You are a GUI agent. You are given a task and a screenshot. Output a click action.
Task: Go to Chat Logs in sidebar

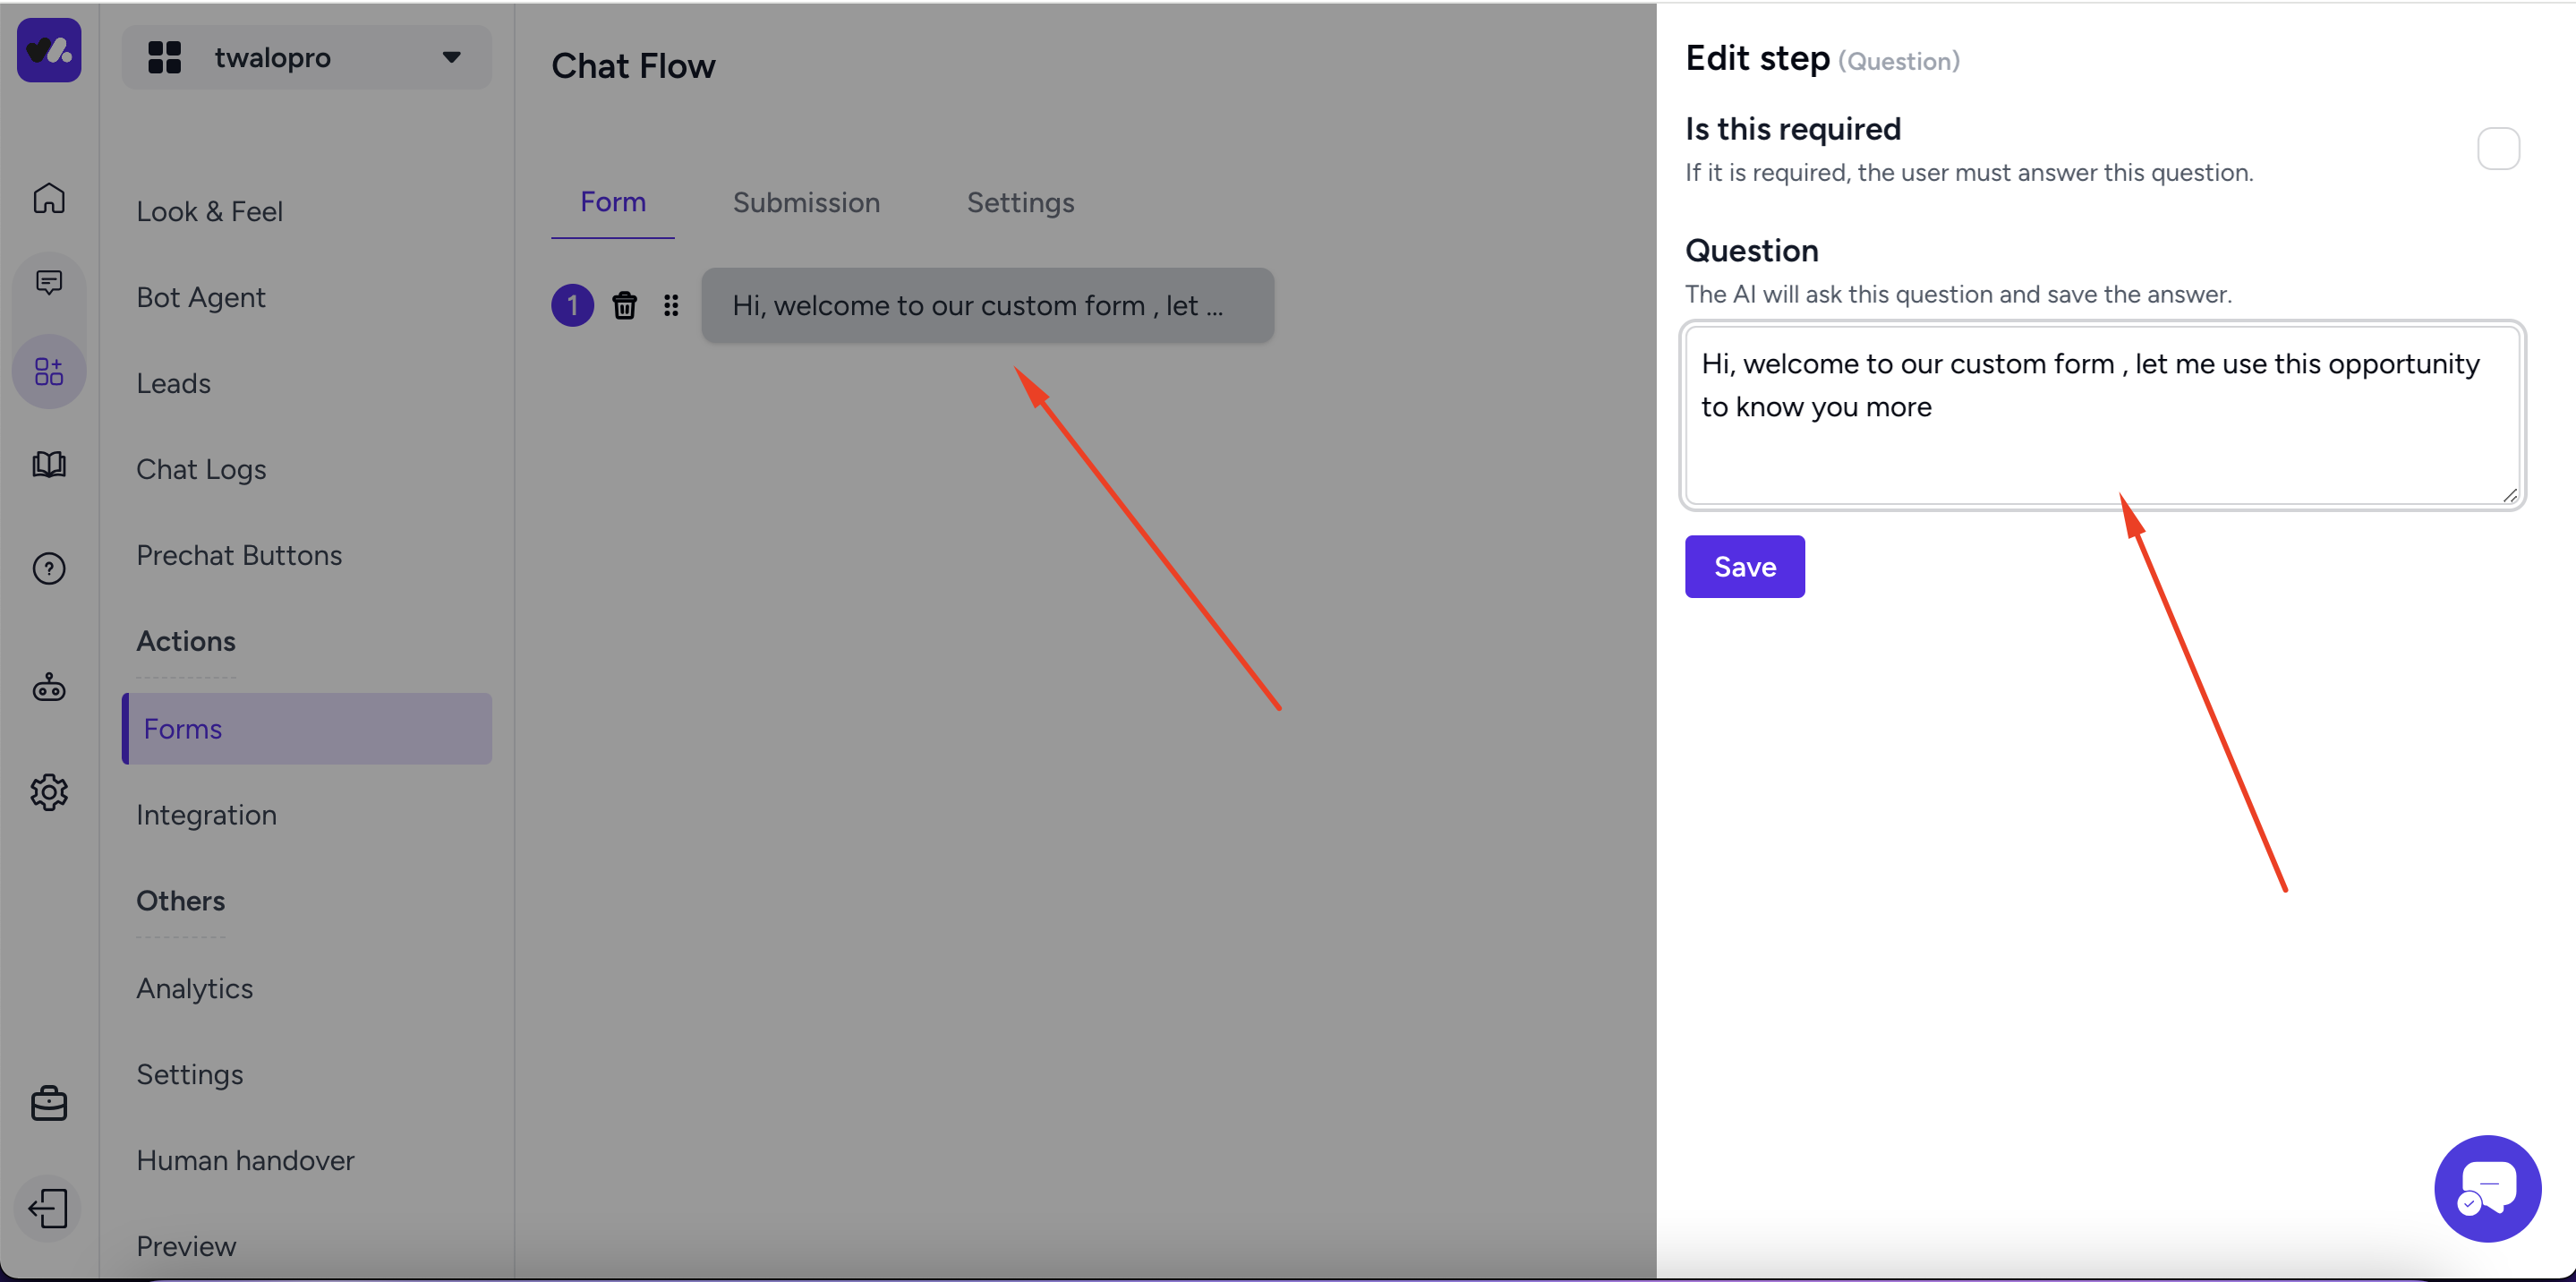tap(201, 469)
